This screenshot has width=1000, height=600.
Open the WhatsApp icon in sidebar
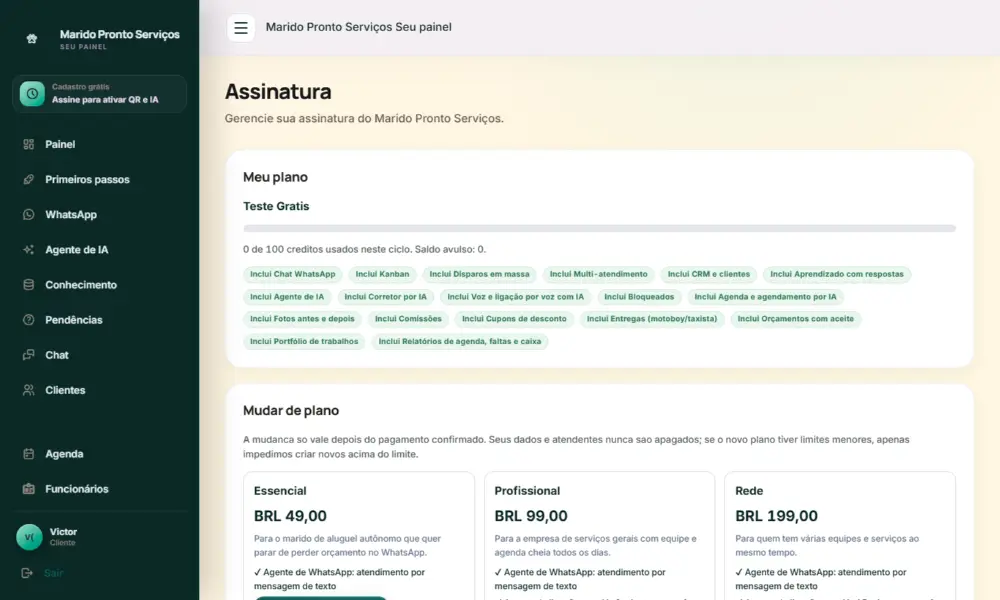pyautogui.click(x=29, y=214)
